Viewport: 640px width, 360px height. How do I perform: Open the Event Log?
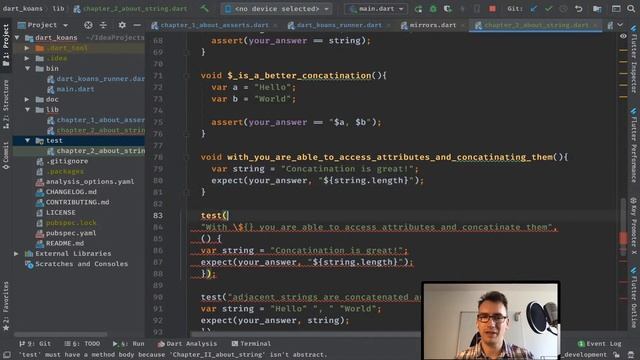(x=599, y=344)
